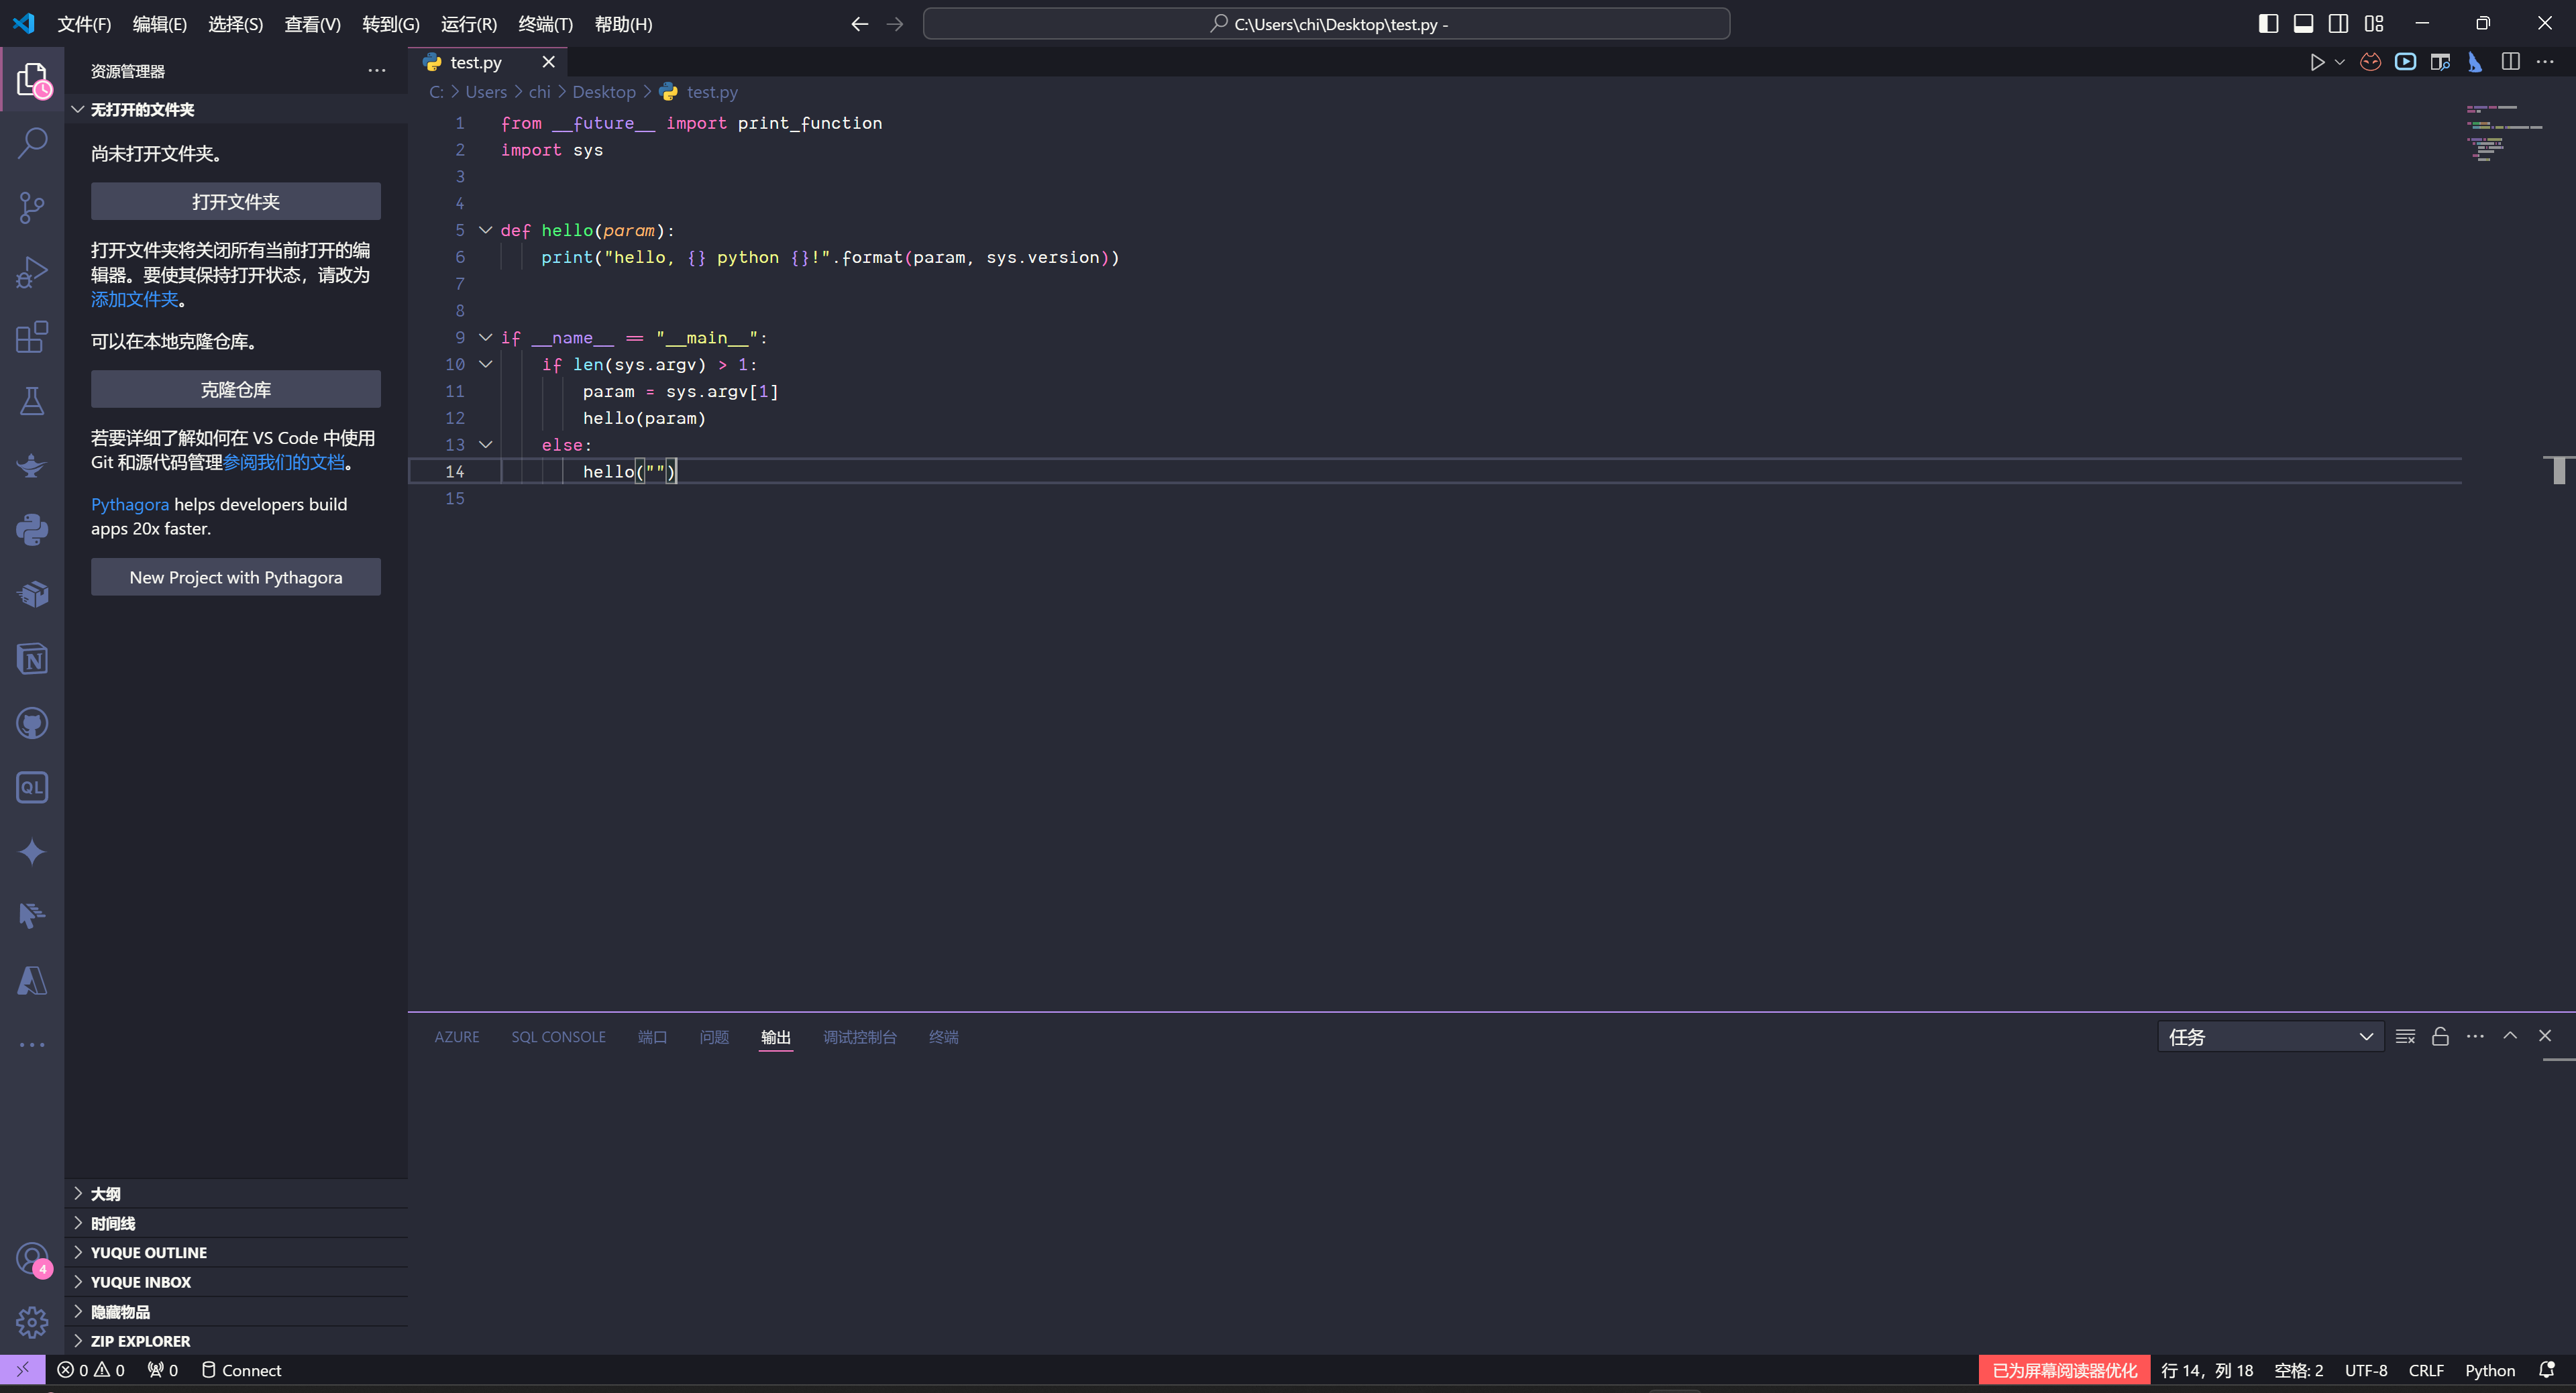Toggle primary sidebar visibility in title bar
Screen dimensions: 2576x1393
pos(2268,24)
